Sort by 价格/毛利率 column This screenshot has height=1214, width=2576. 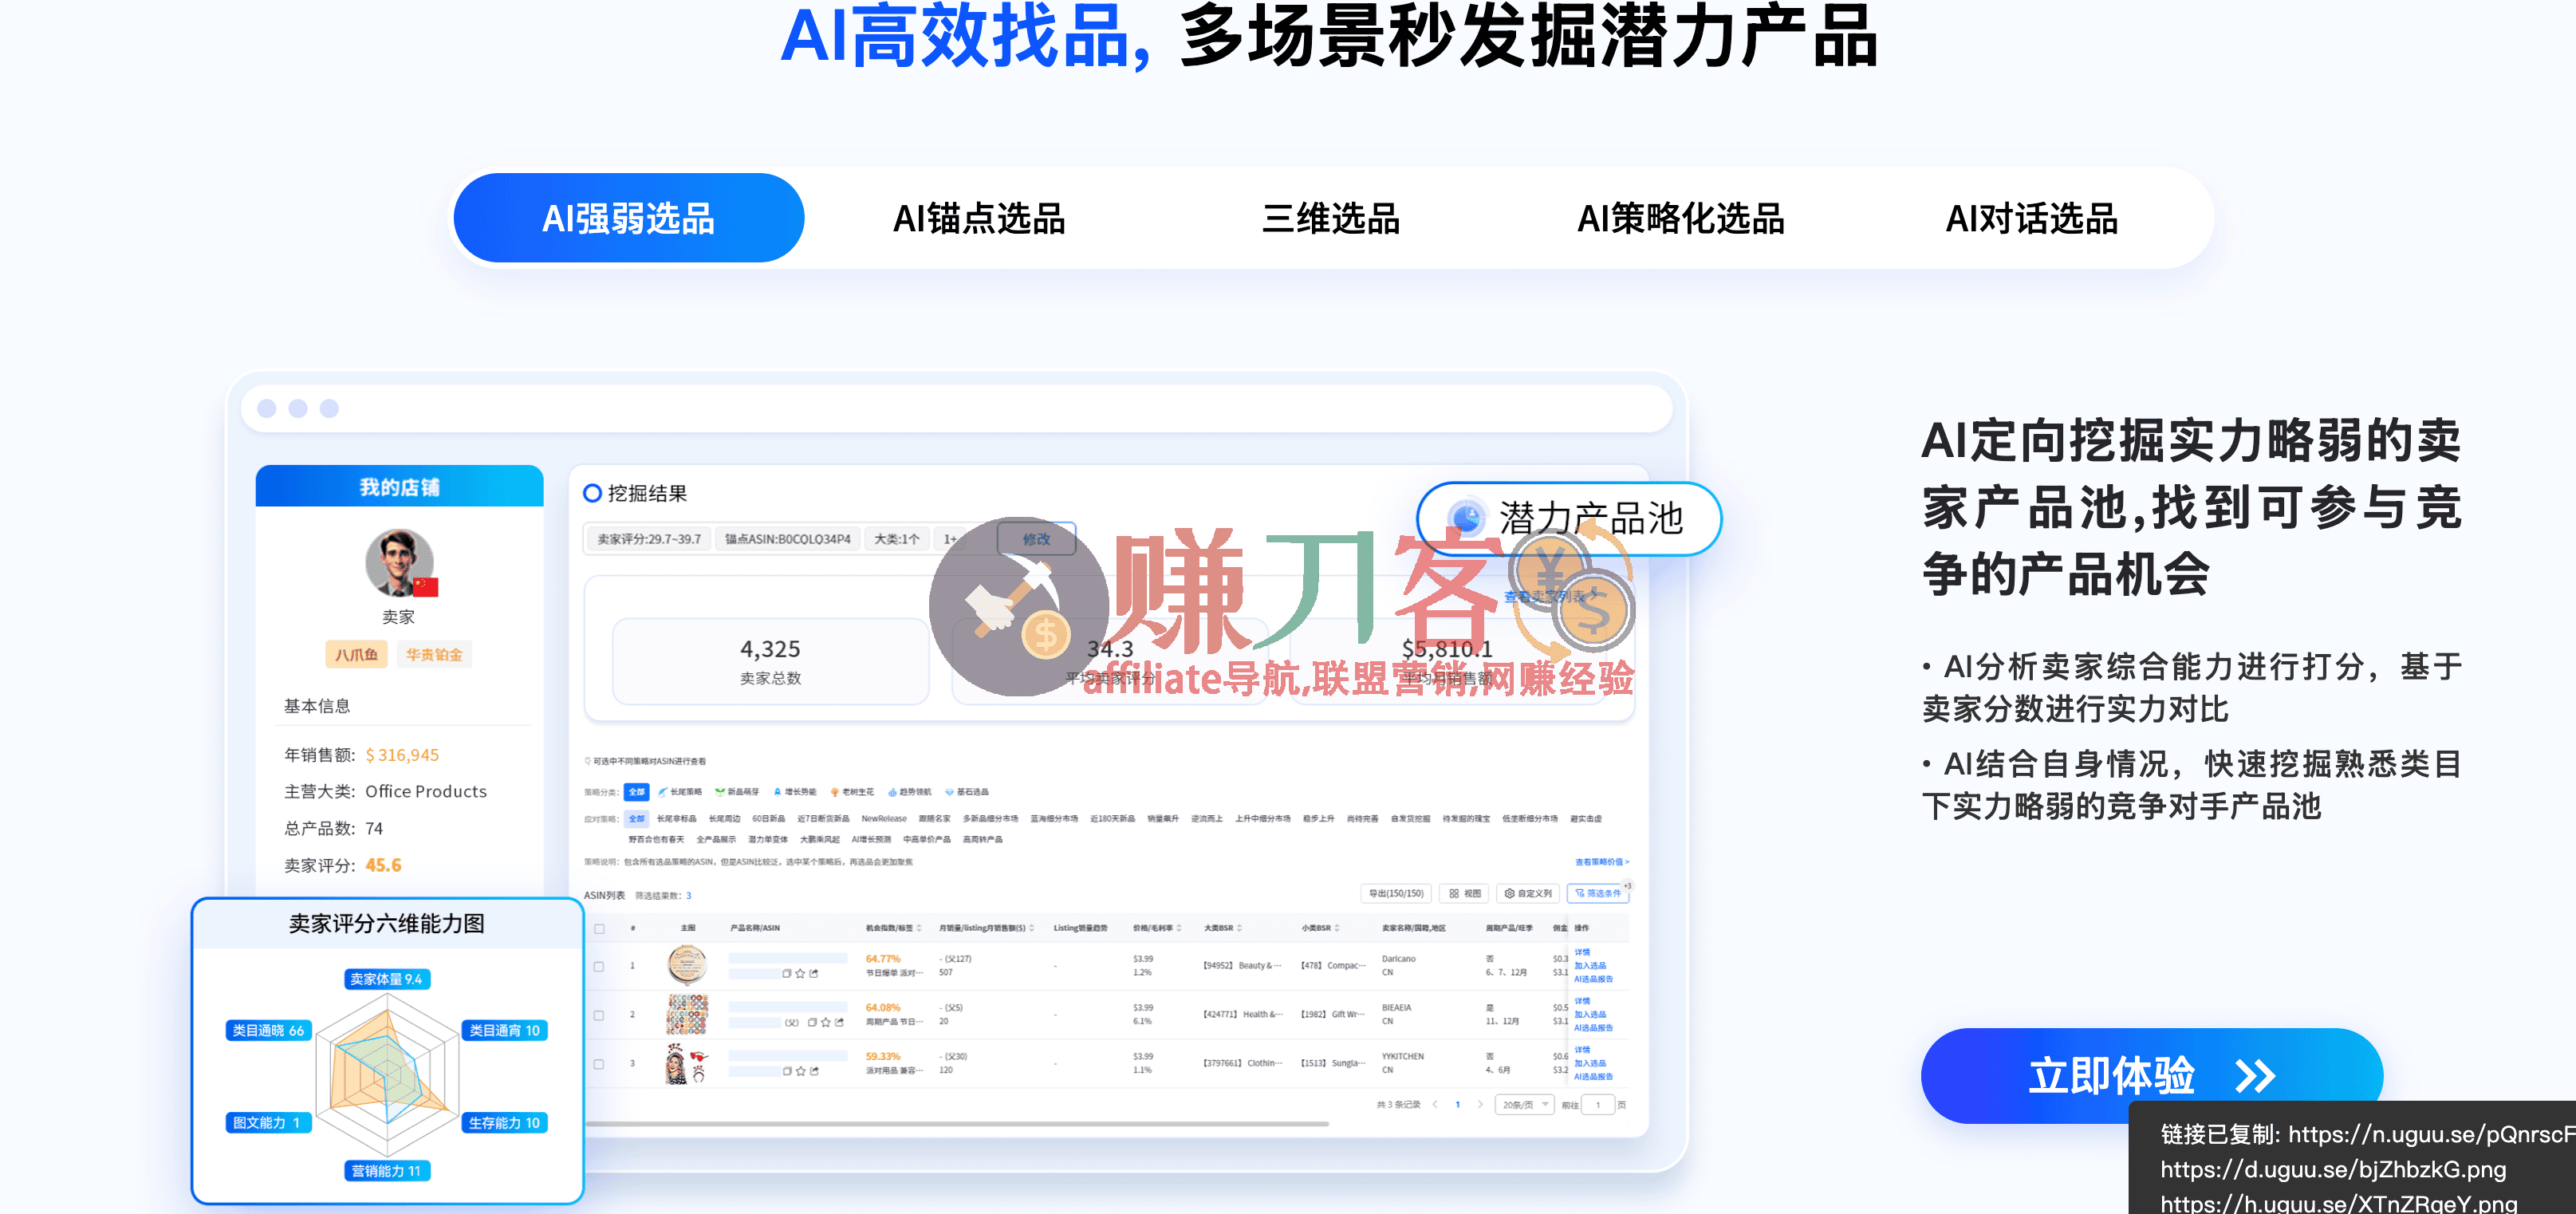[1179, 928]
